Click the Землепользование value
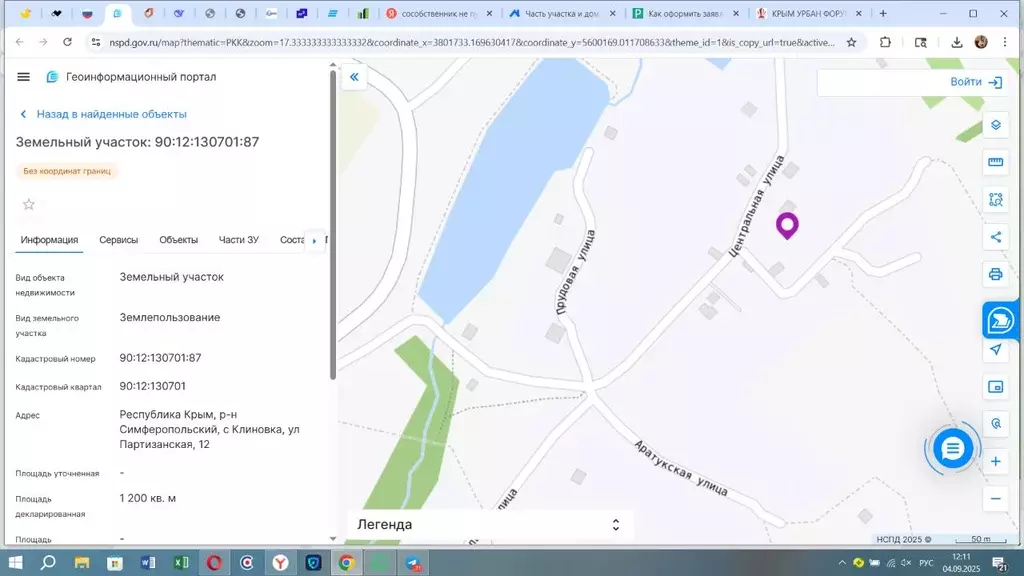This screenshot has height=576, width=1024. (170, 317)
